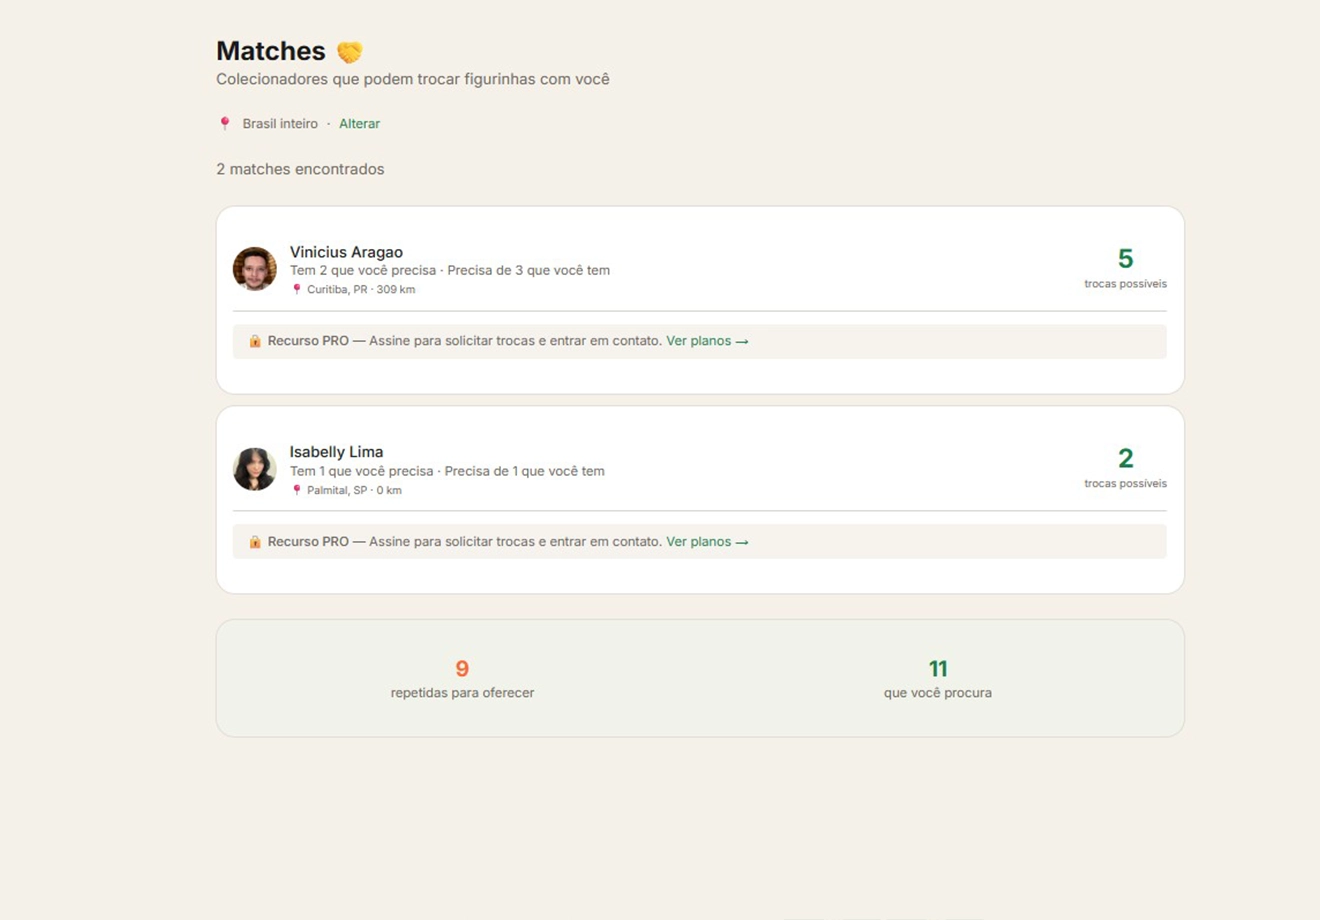Click the pin icon next to Curitiba, PR
The width and height of the screenshot is (1320, 920).
[296, 288]
